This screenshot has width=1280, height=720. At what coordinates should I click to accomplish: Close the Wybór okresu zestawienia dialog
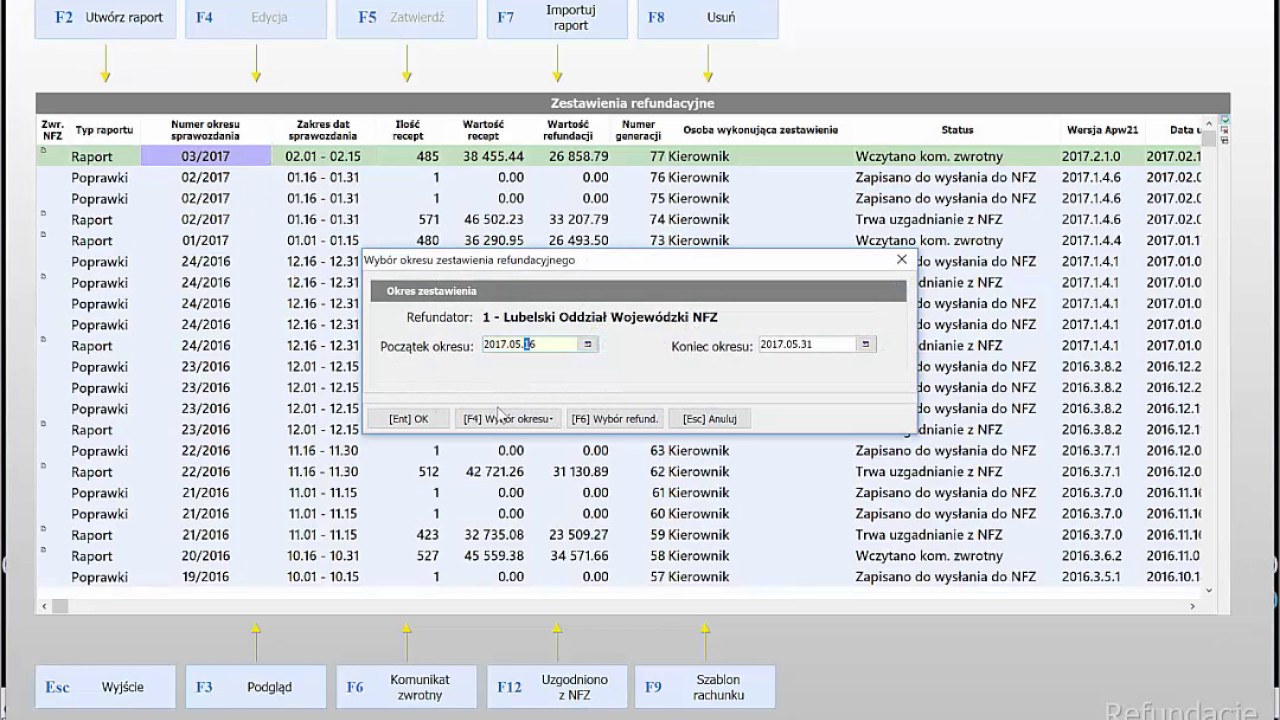(x=902, y=259)
